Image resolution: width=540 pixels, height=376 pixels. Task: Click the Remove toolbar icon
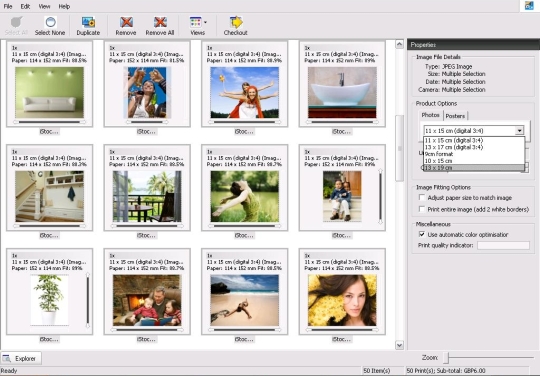pos(126,22)
